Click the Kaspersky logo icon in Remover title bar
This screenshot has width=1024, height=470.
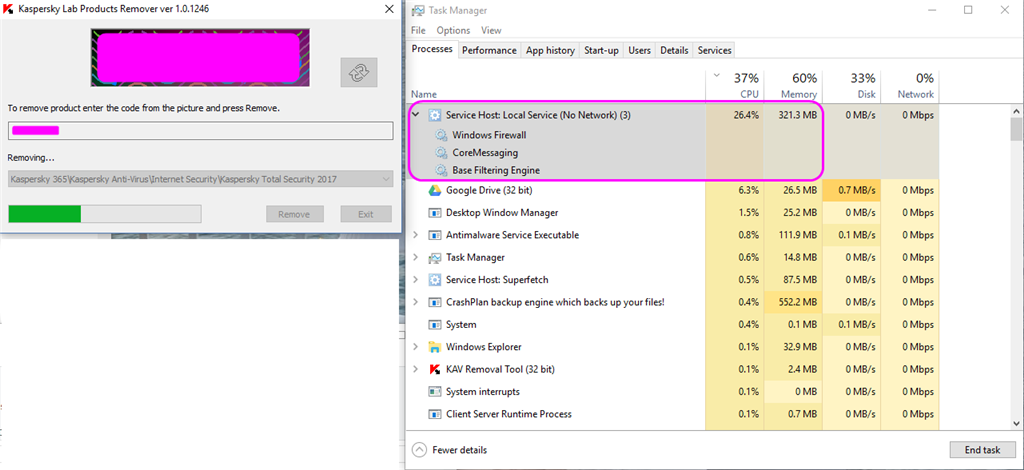point(9,9)
